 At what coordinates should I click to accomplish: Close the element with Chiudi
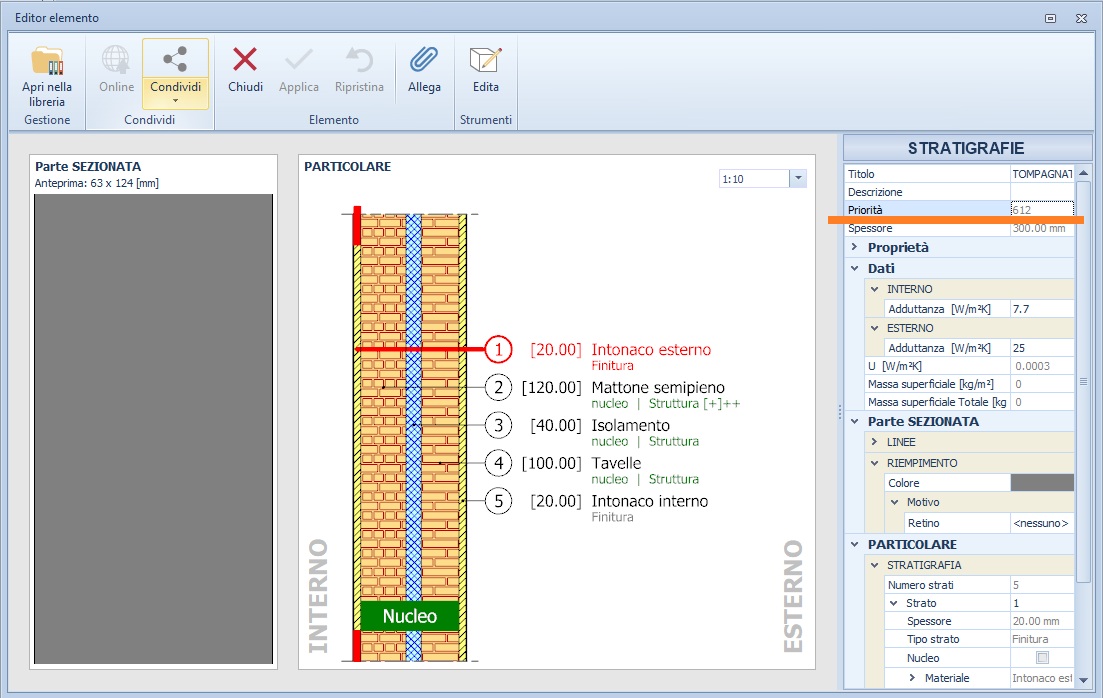pos(245,68)
